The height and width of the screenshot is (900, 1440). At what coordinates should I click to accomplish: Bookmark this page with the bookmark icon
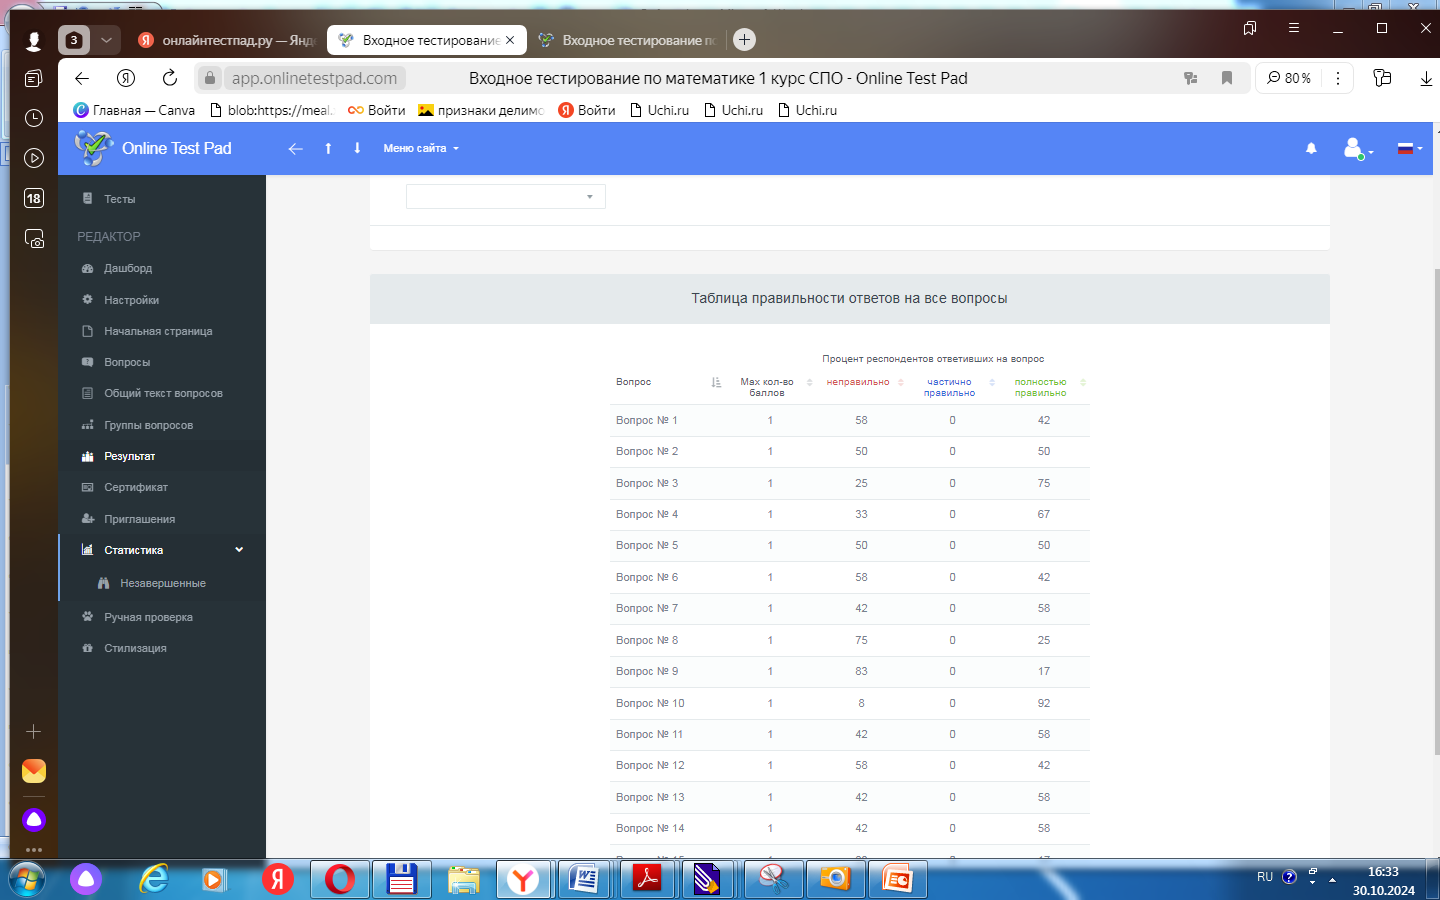click(x=1227, y=78)
